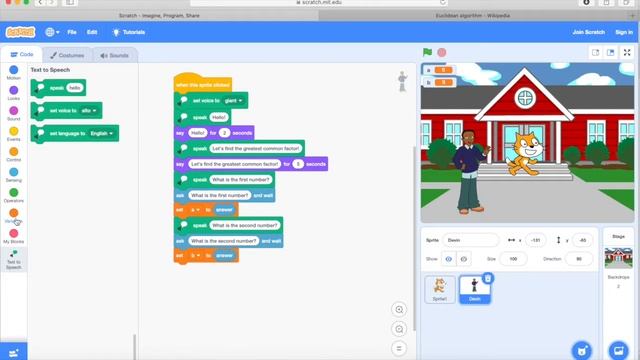The width and height of the screenshot is (640, 360).
Task: Reset workspace zoom with equals button
Action: click(x=399, y=348)
